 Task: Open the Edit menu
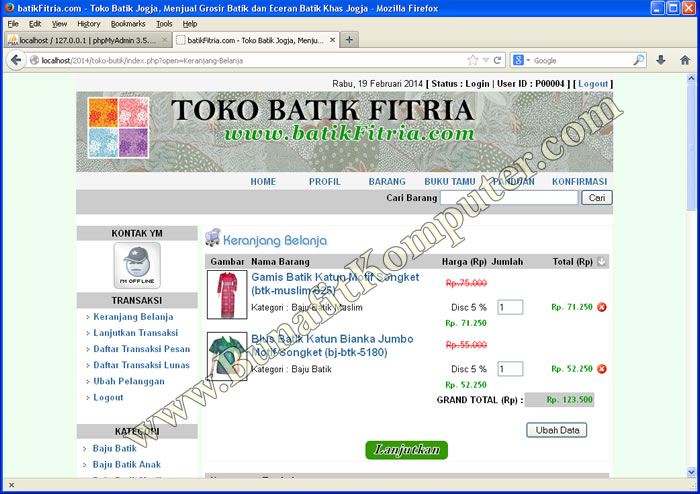pyautogui.click(x=35, y=24)
